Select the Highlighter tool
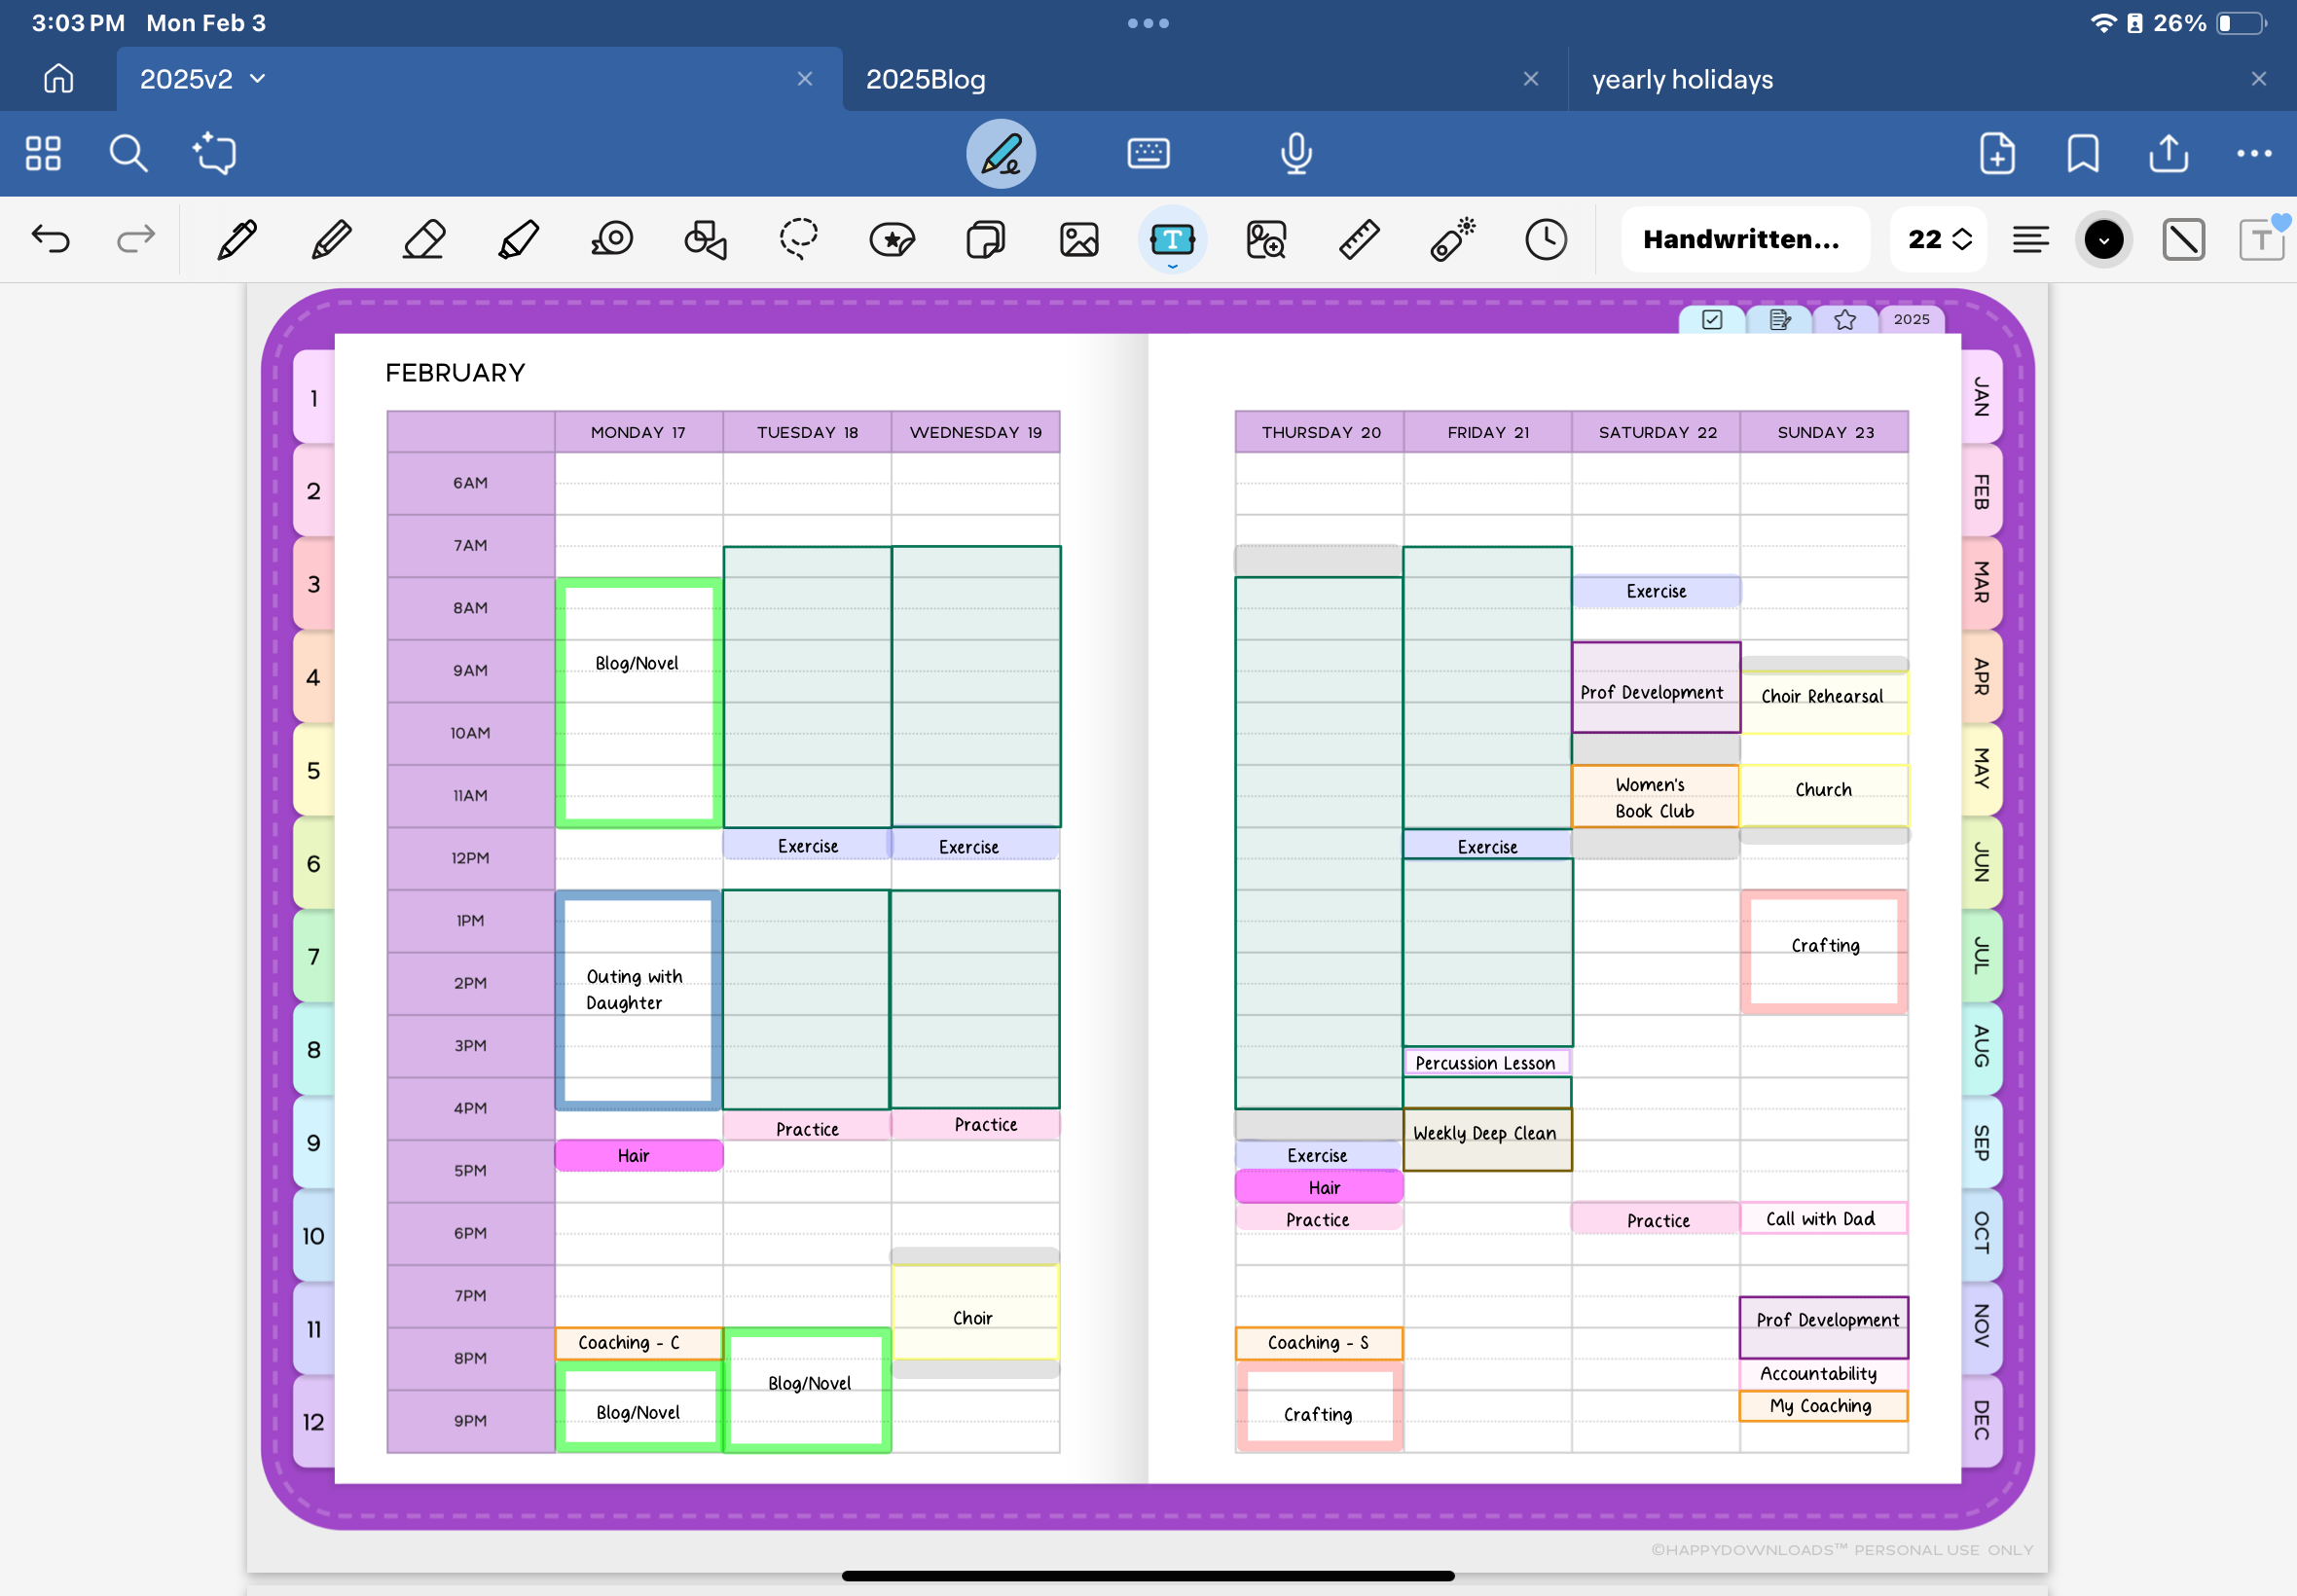 click(518, 240)
